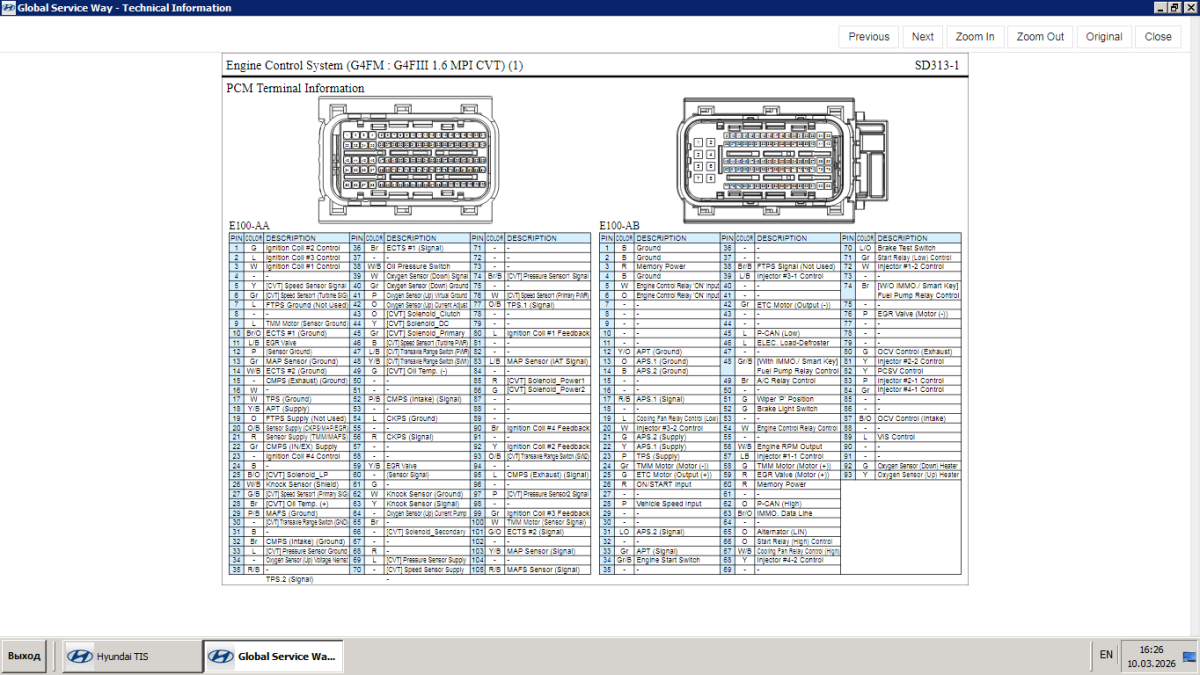Click the E100-AA connector diagram
This screenshot has height=675, width=1200.
tap(406, 160)
